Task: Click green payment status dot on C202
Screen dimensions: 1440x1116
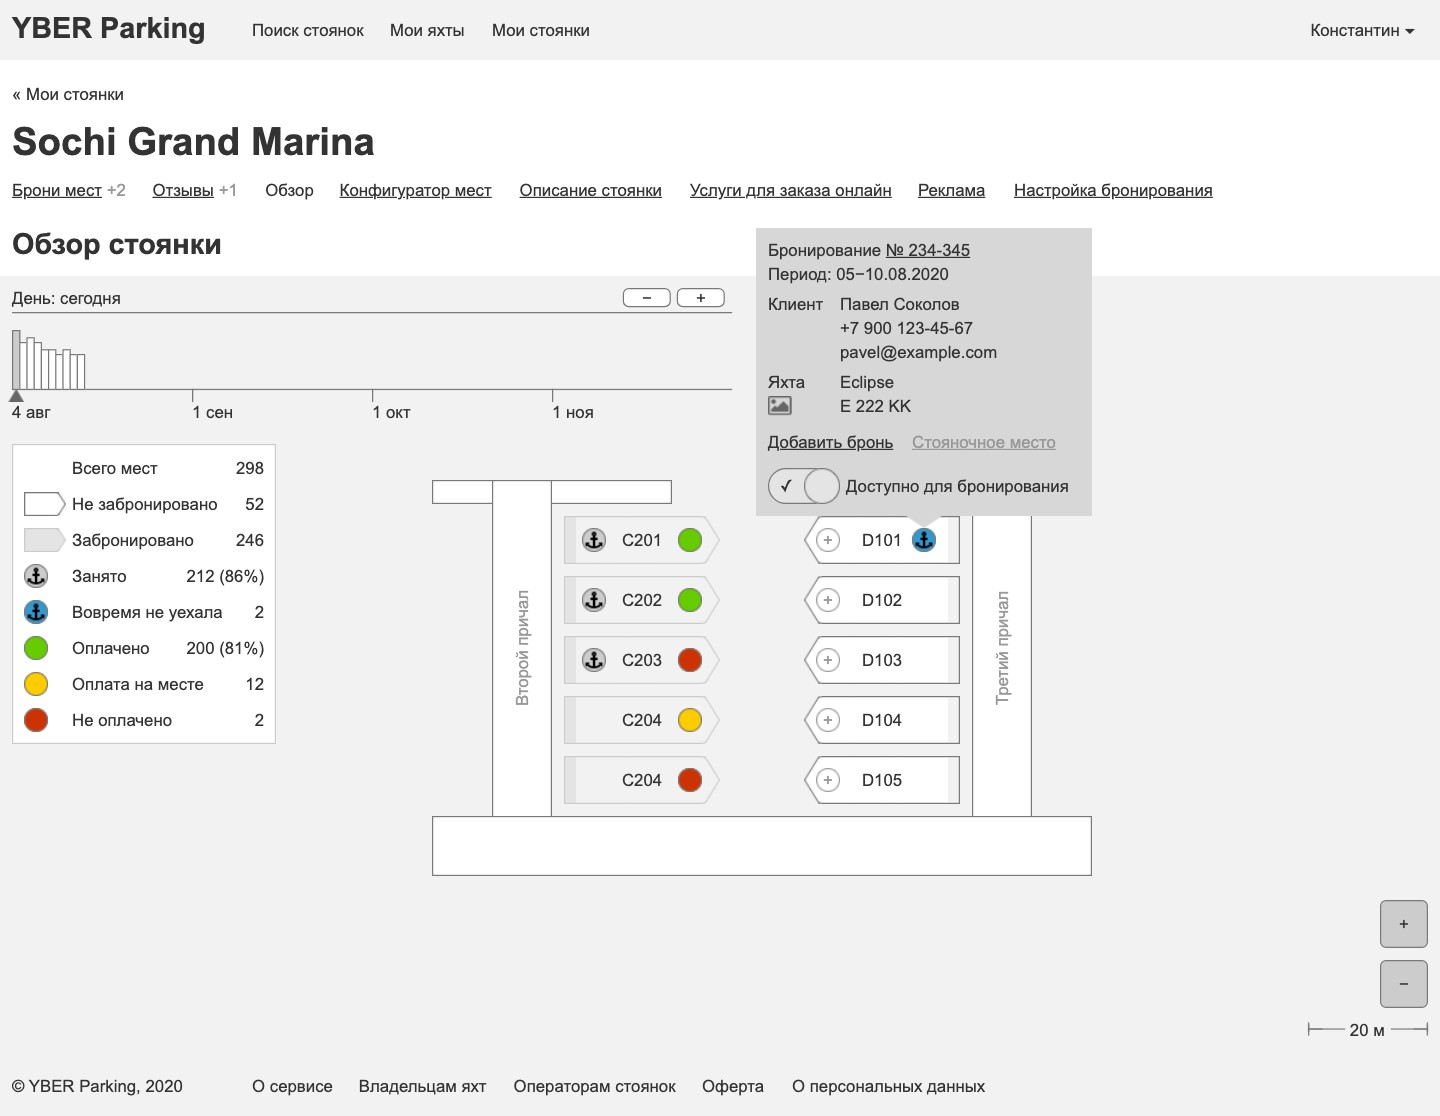Action: point(690,600)
